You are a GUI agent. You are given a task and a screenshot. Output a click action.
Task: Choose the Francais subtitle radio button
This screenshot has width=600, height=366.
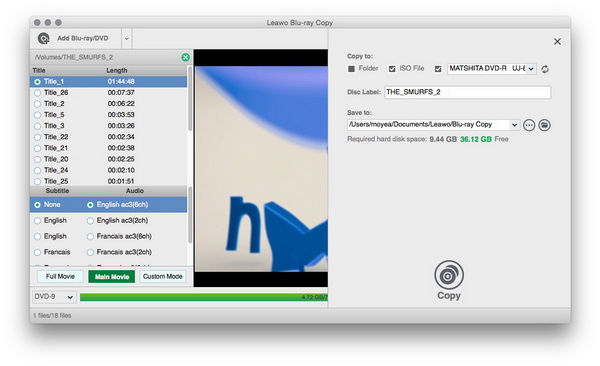(x=37, y=253)
